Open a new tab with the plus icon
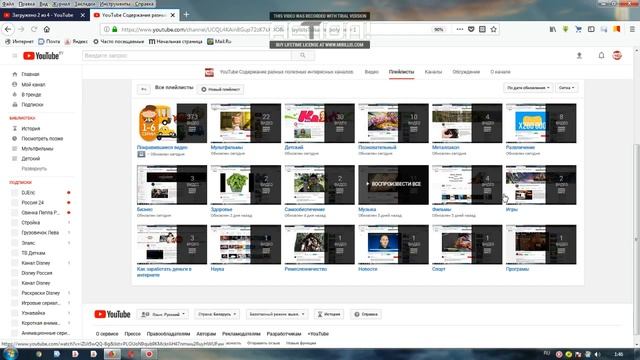Viewport: 640px width, 360px height. [186, 15]
